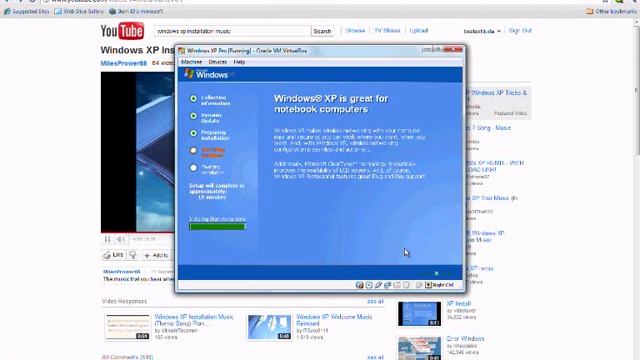Open the Machine menu in VirtualBox
This screenshot has width=640, height=360.
click(x=191, y=62)
